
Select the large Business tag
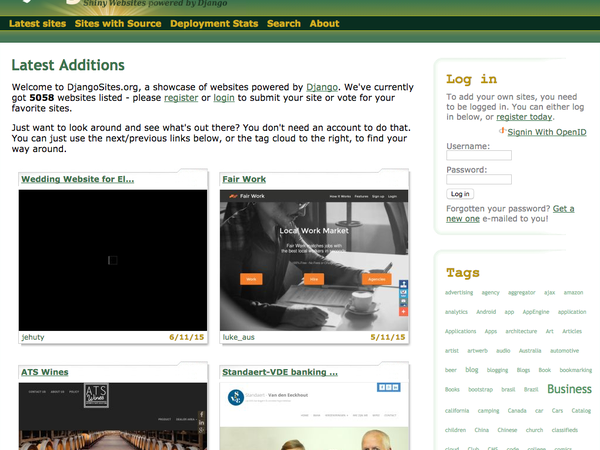(x=569, y=389)
